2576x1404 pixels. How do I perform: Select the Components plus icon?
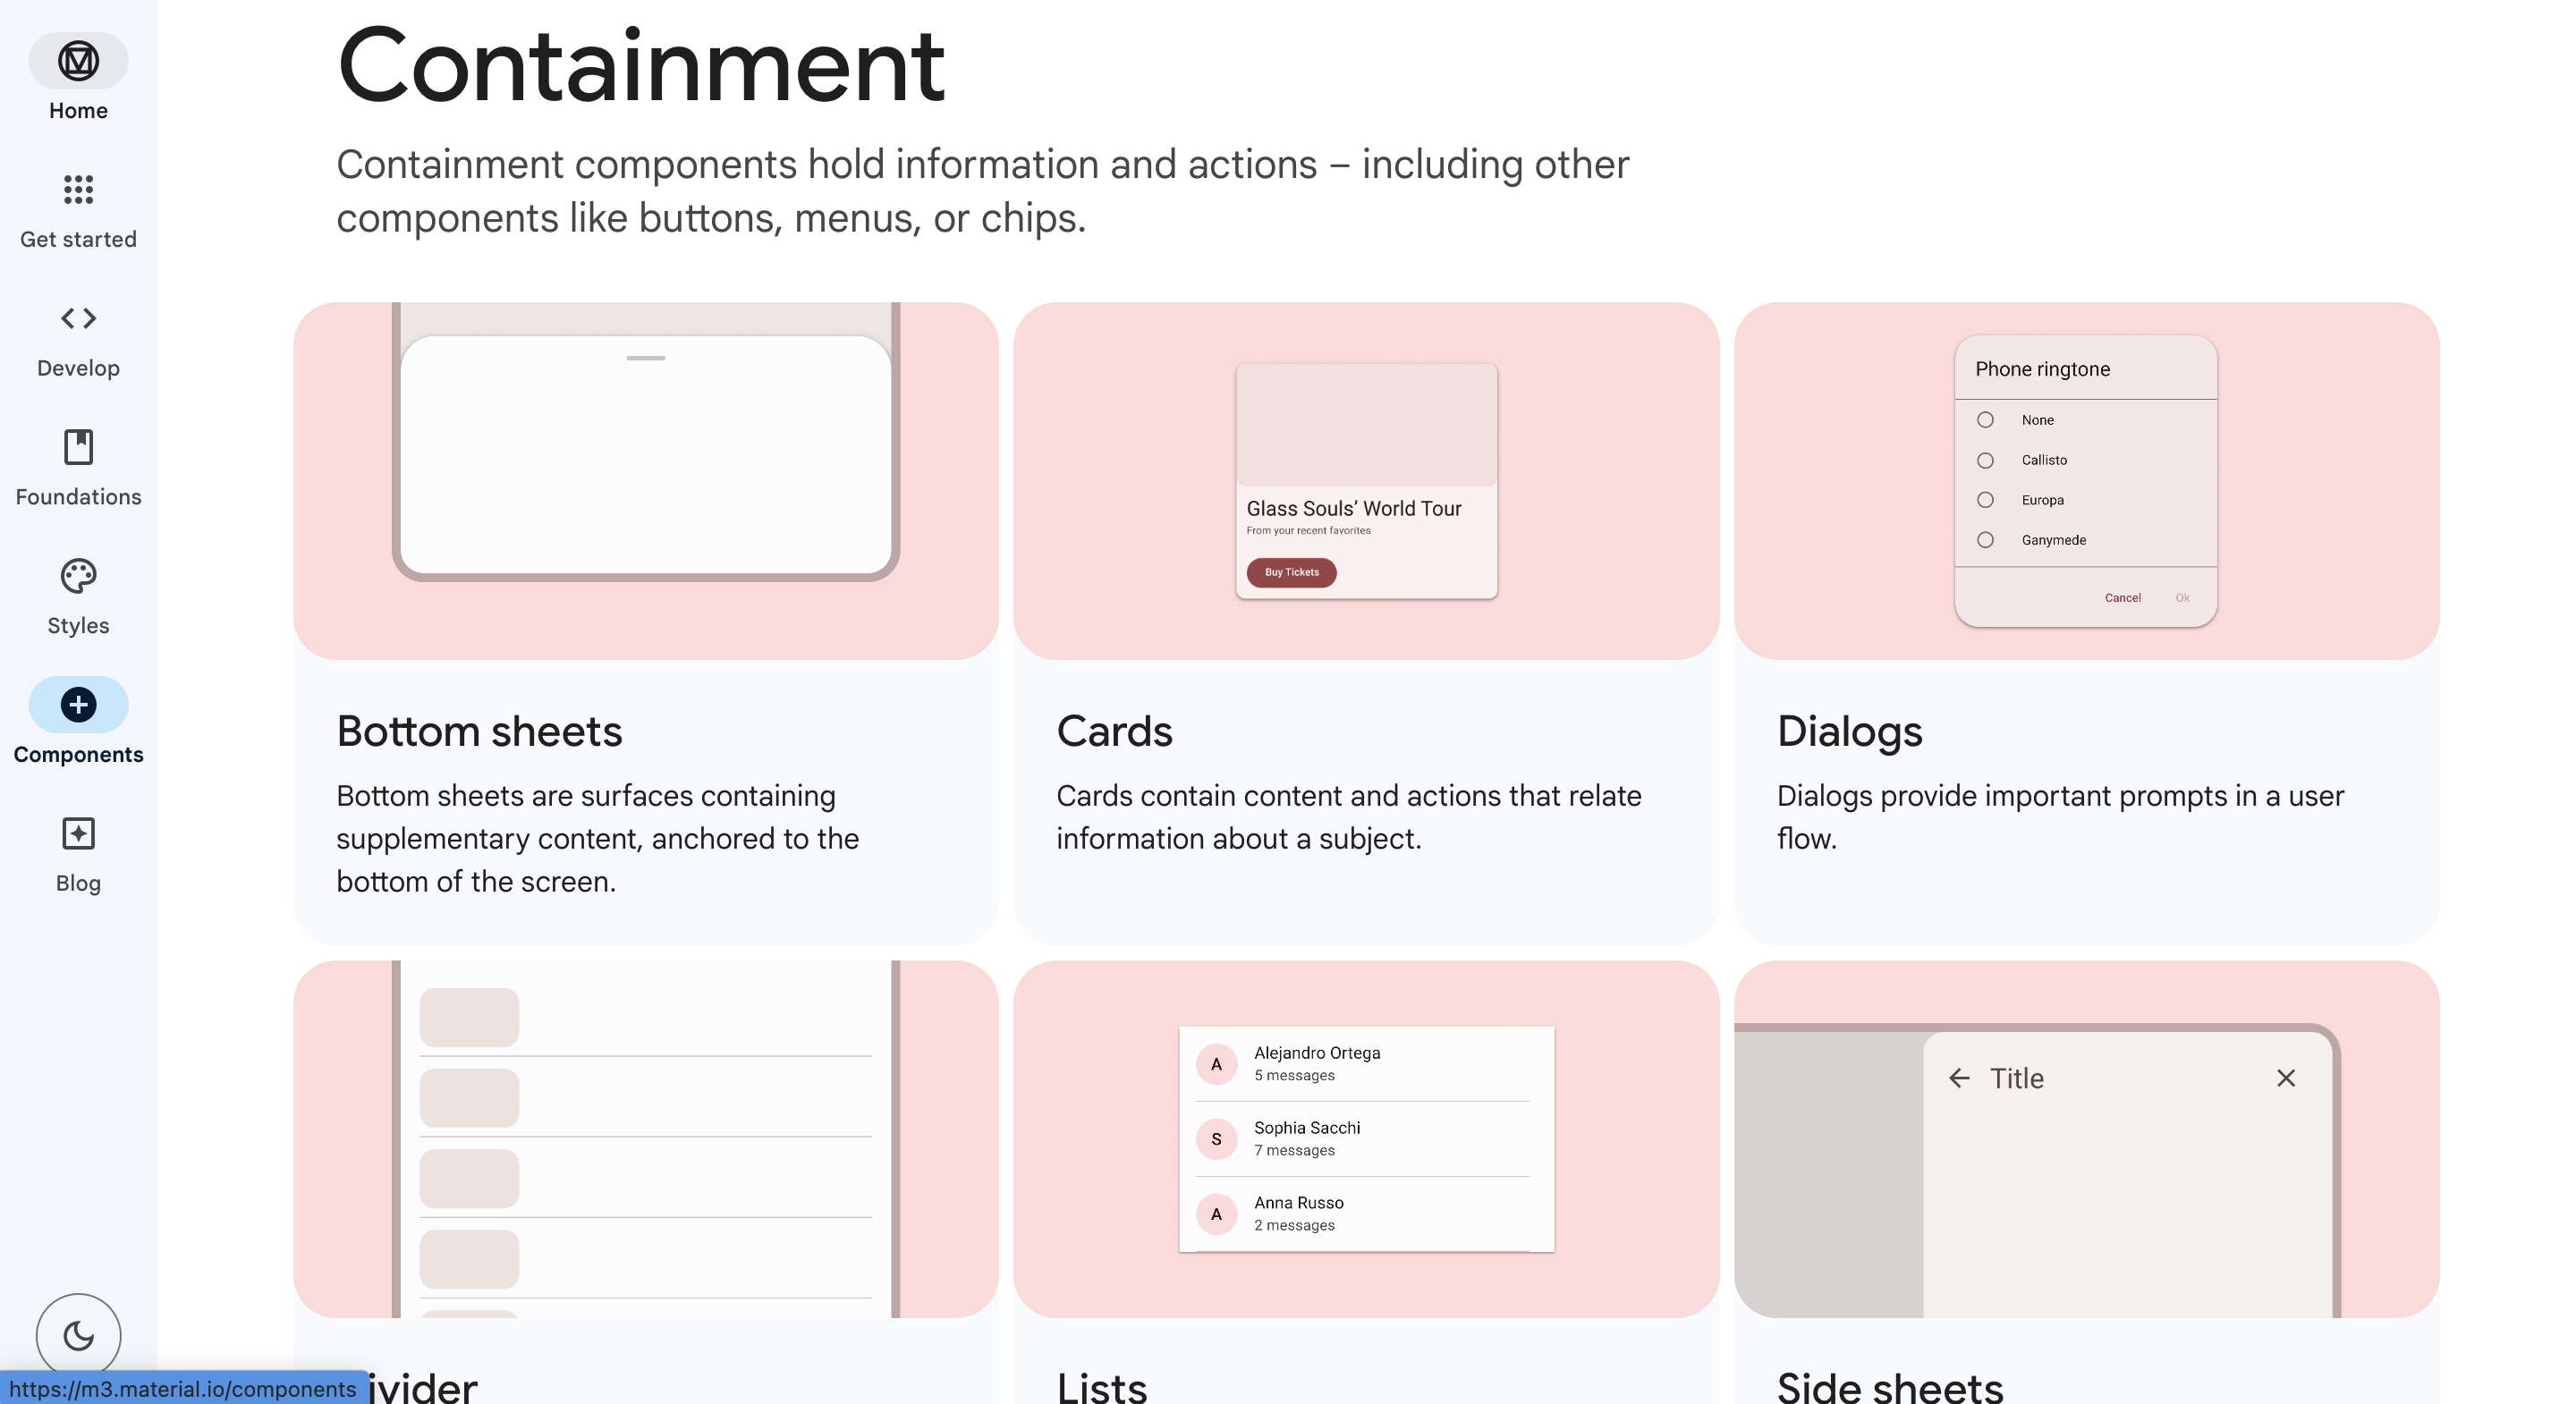pyautogui.click(x=78, y=704)
